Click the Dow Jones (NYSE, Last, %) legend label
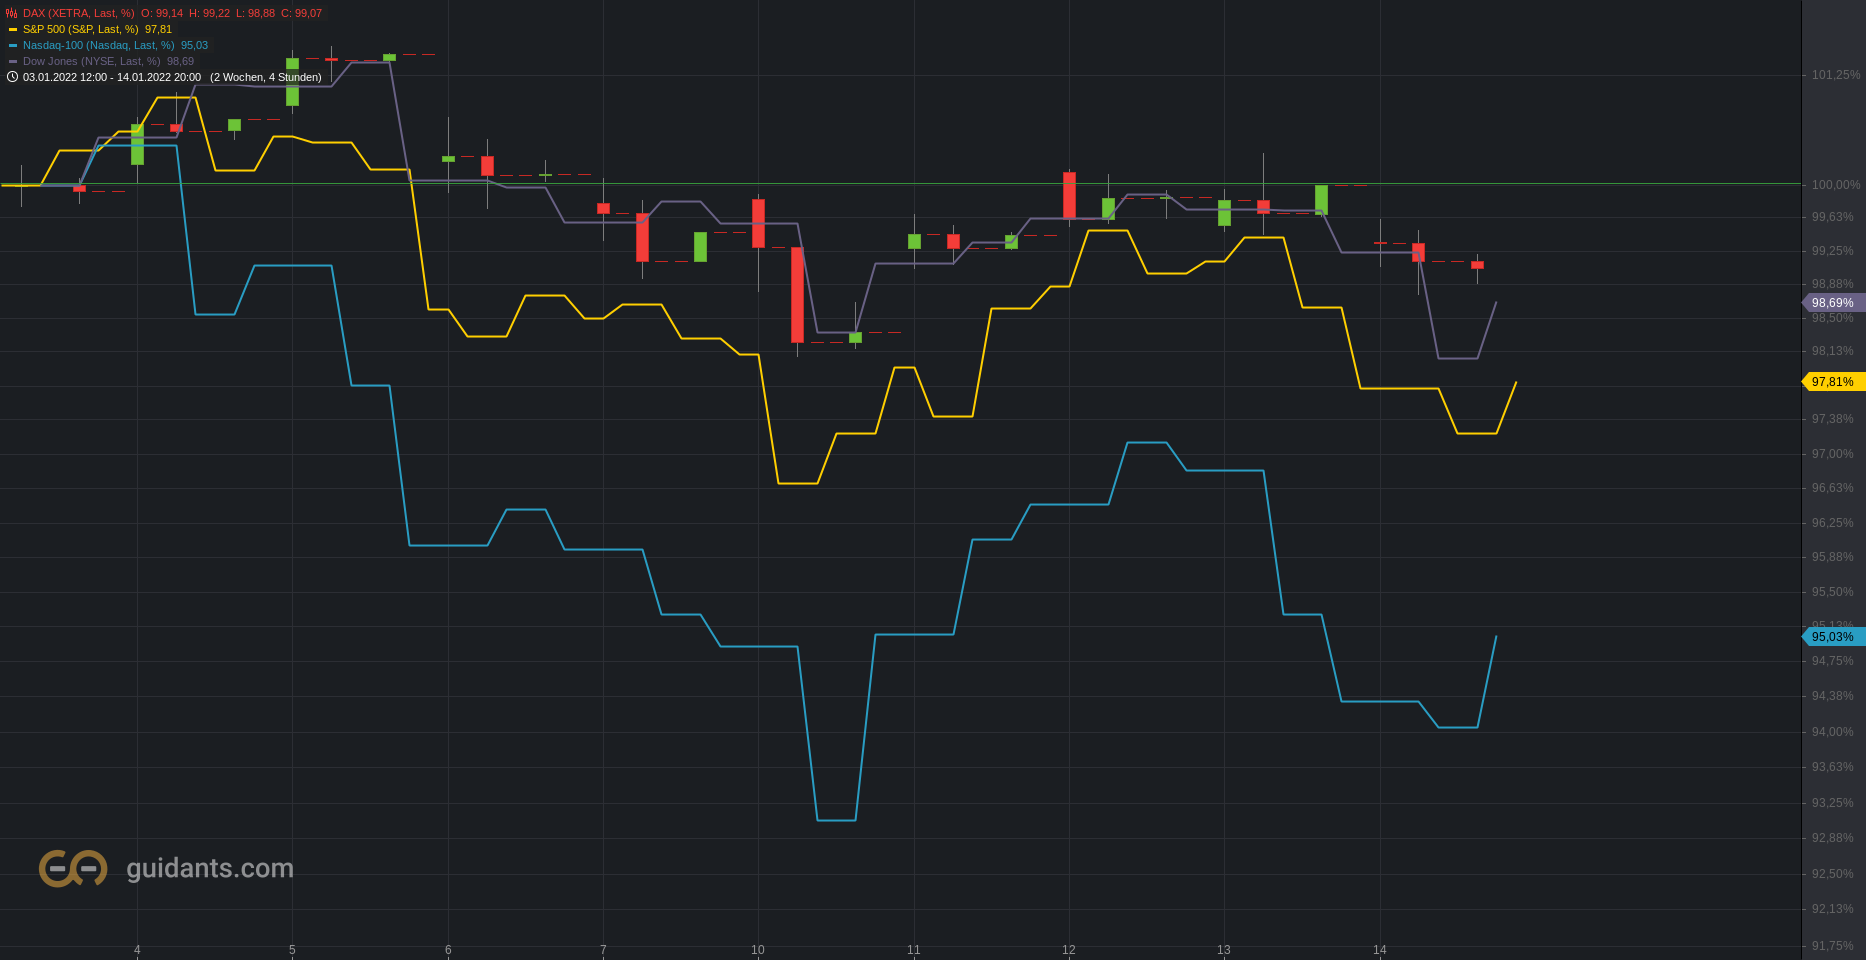Viewport: 1866px width, 960px height. [x=91, y=61]
